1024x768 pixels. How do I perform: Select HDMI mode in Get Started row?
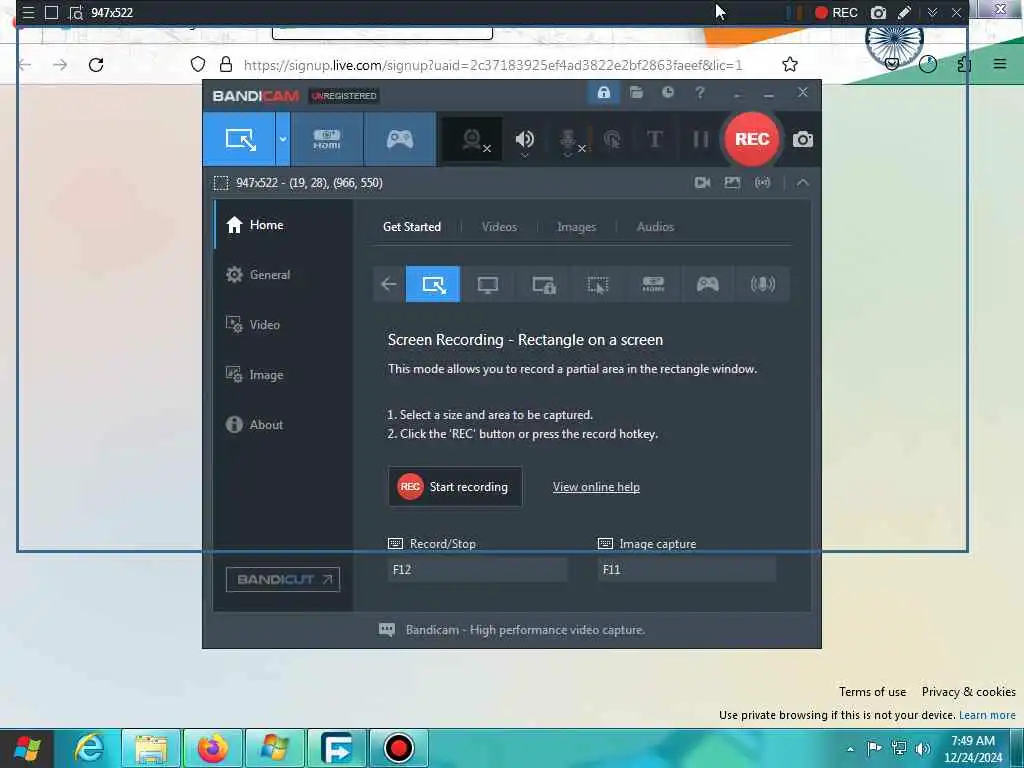652,284
